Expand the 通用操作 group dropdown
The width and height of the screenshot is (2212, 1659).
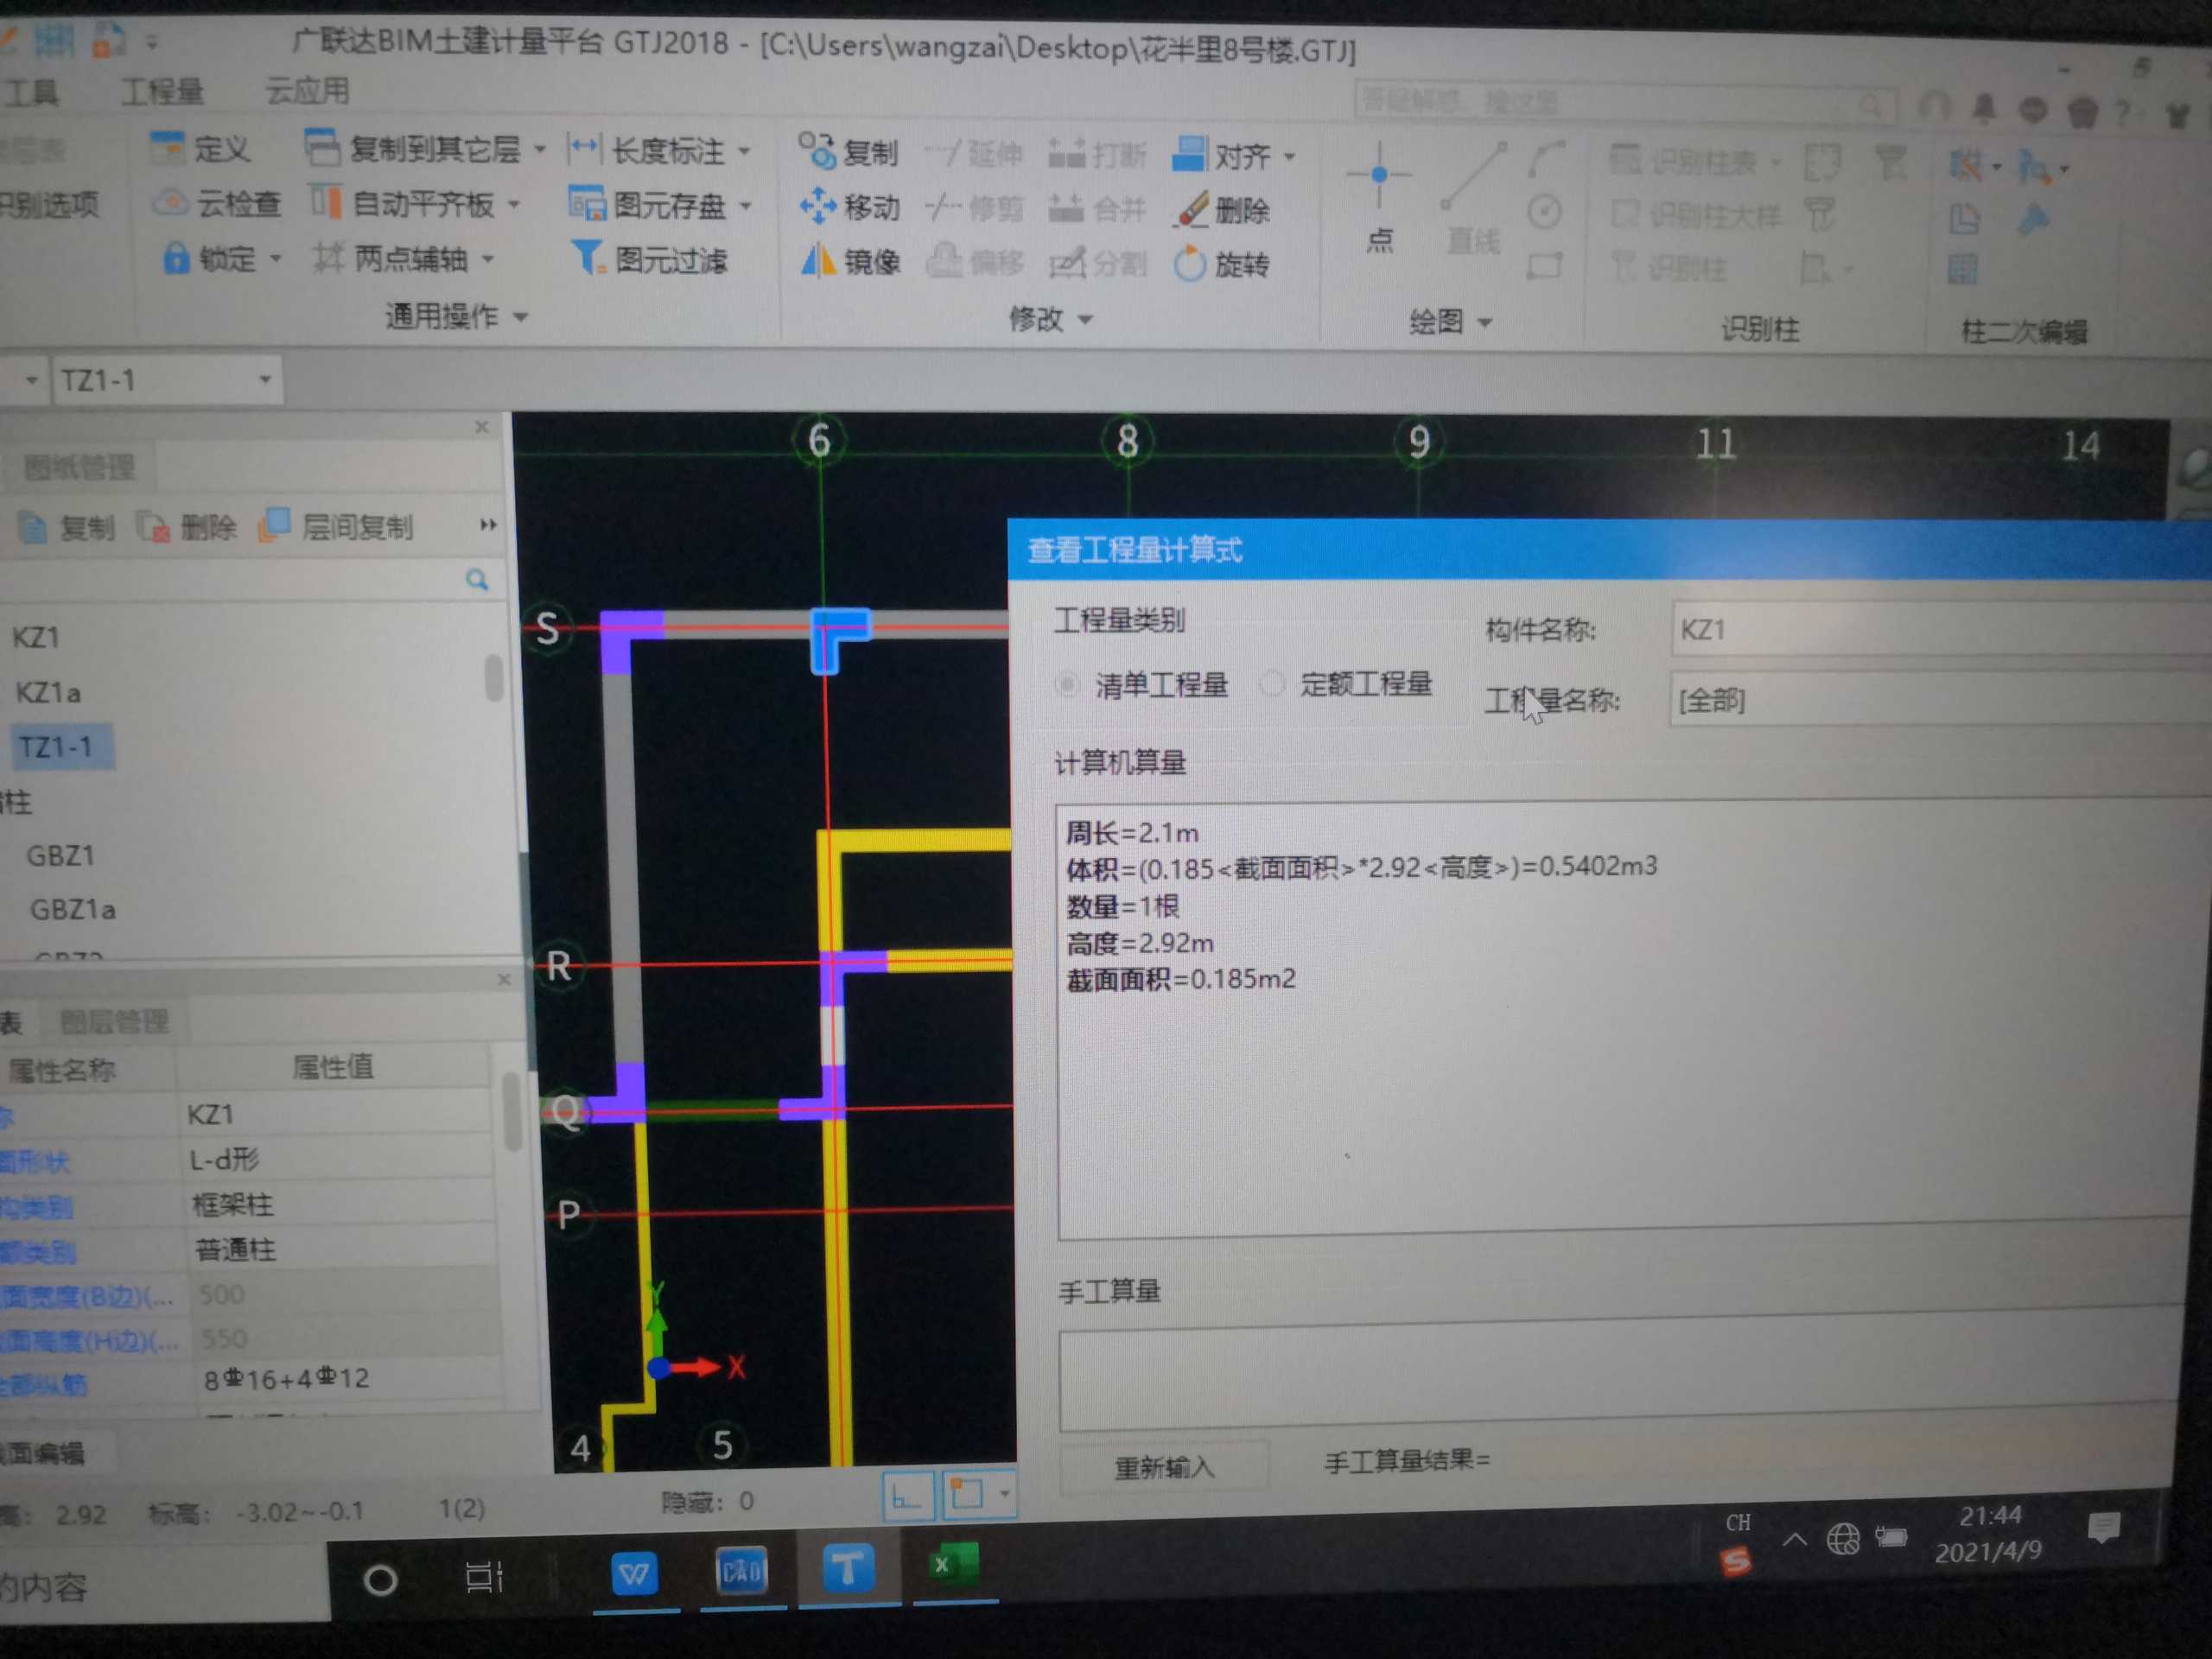(521, 318)
